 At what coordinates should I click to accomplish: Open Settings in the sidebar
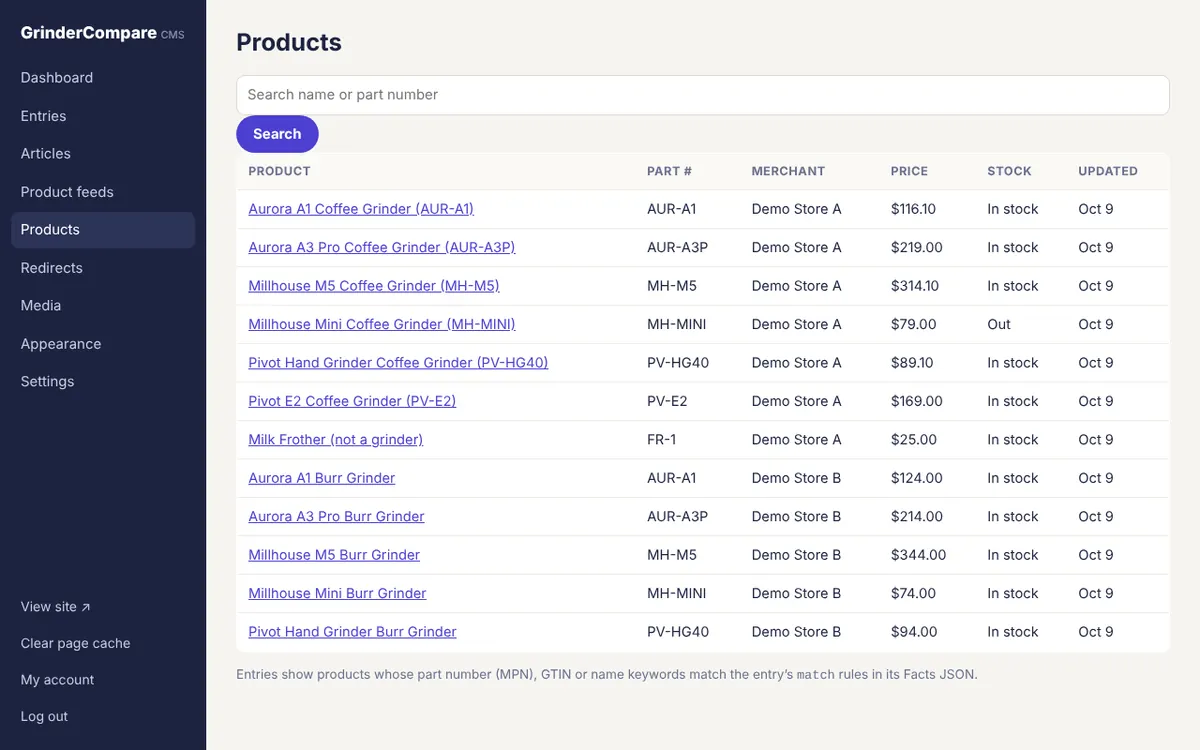[103, 382]
